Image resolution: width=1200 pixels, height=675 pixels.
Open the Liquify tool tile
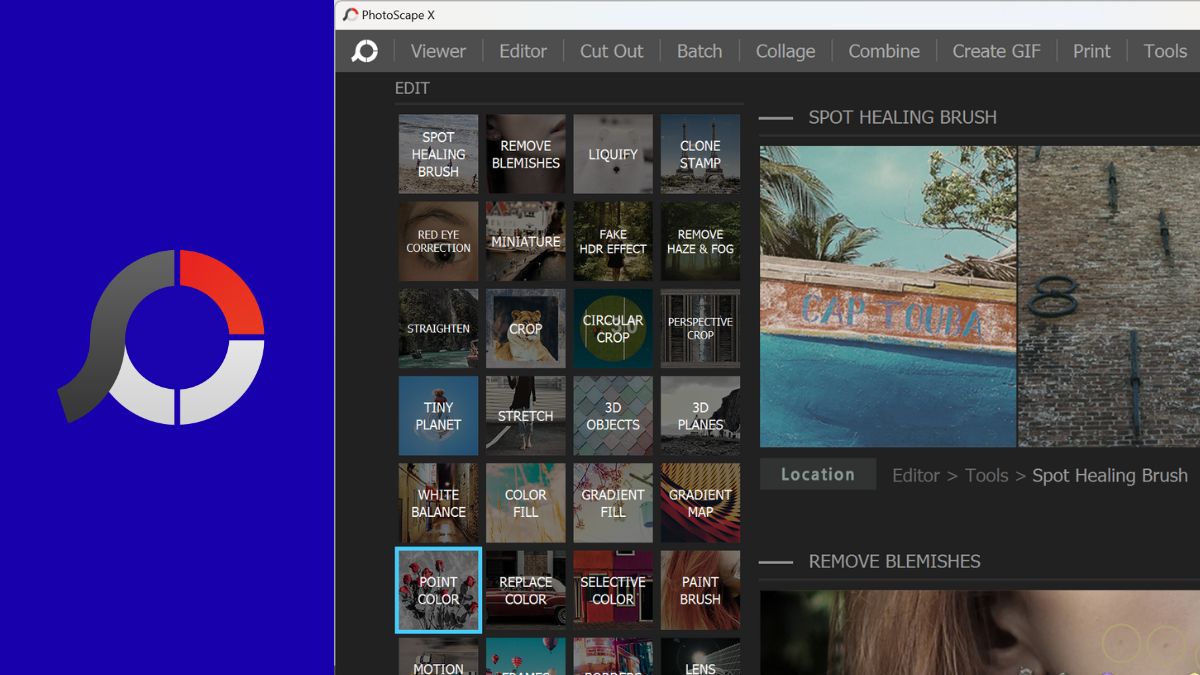click(613, 154)
